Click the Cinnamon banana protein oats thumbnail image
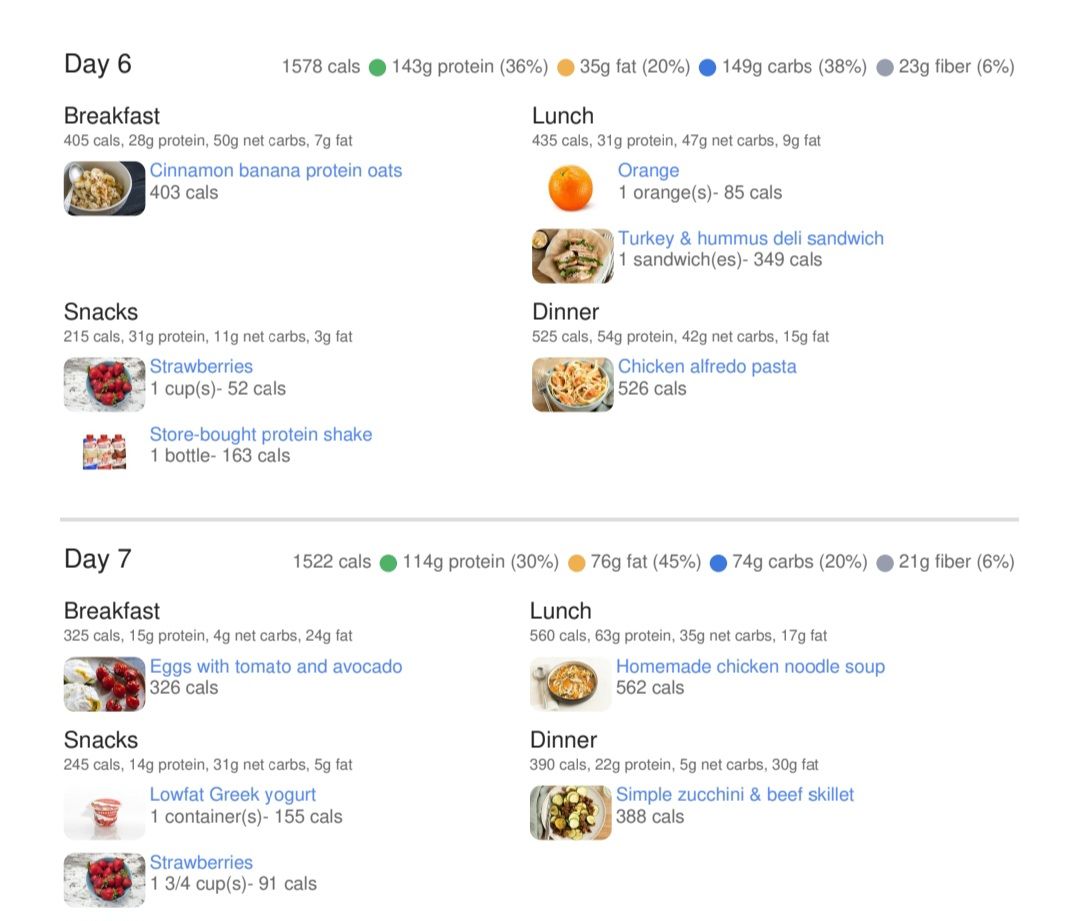The height and width of the screenshot is (921, 1080). (x=104, y=188)
